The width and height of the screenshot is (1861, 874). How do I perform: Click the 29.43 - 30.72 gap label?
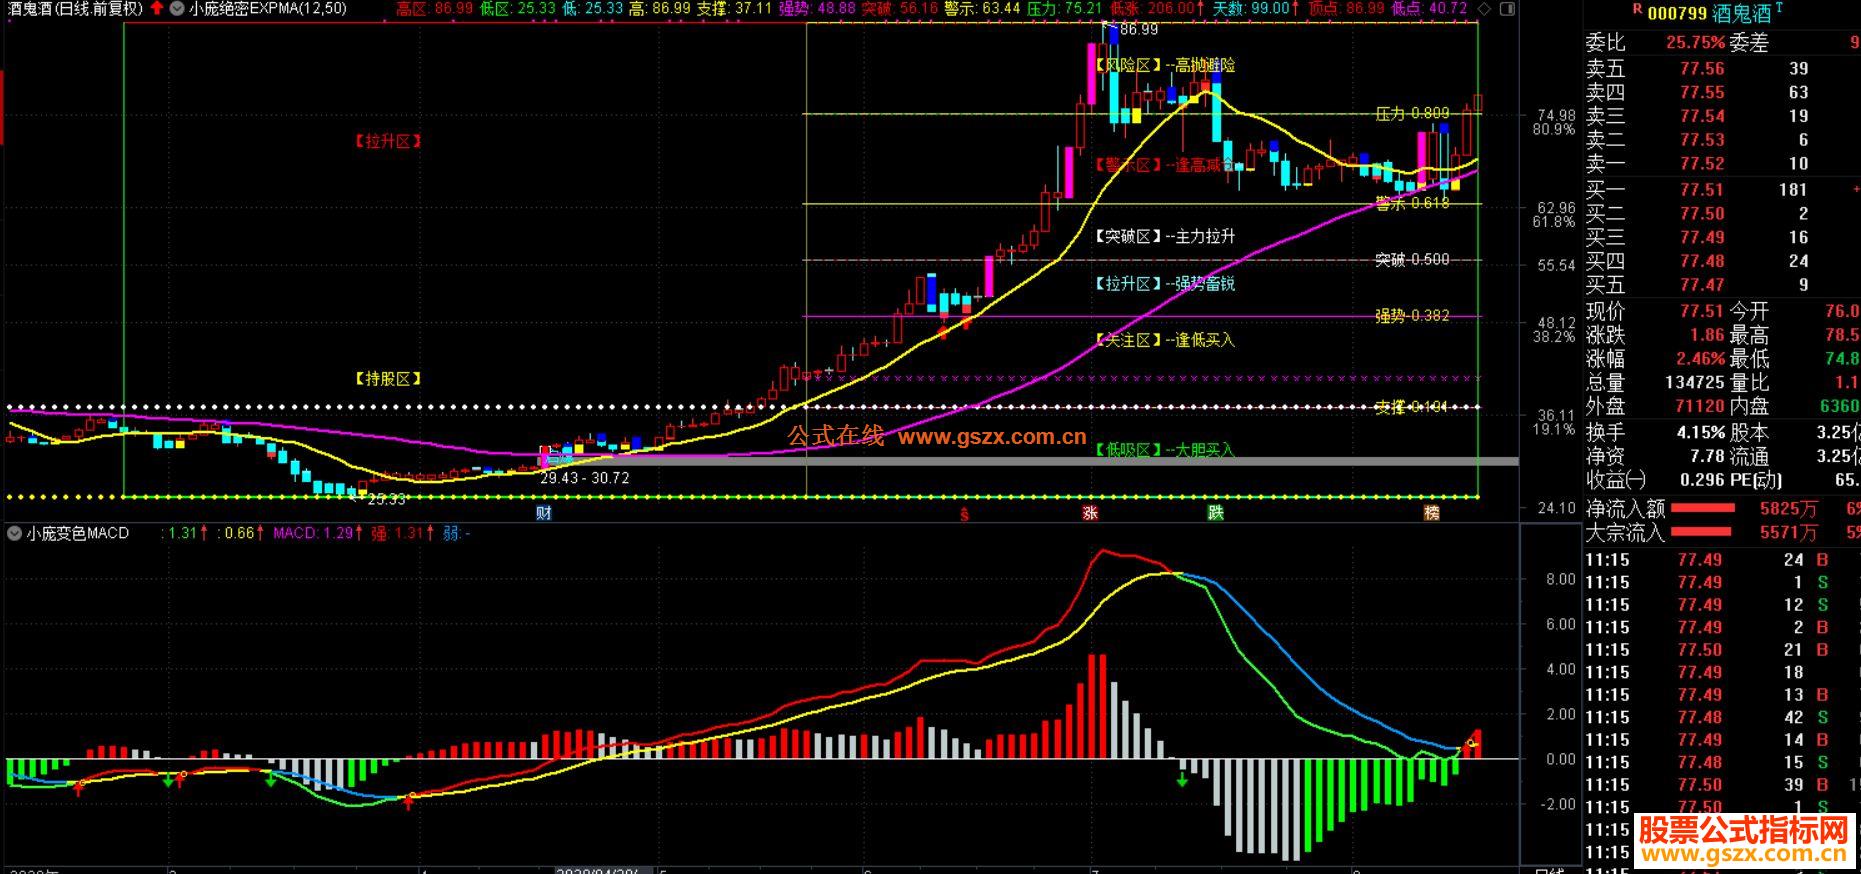coord(585,478)
